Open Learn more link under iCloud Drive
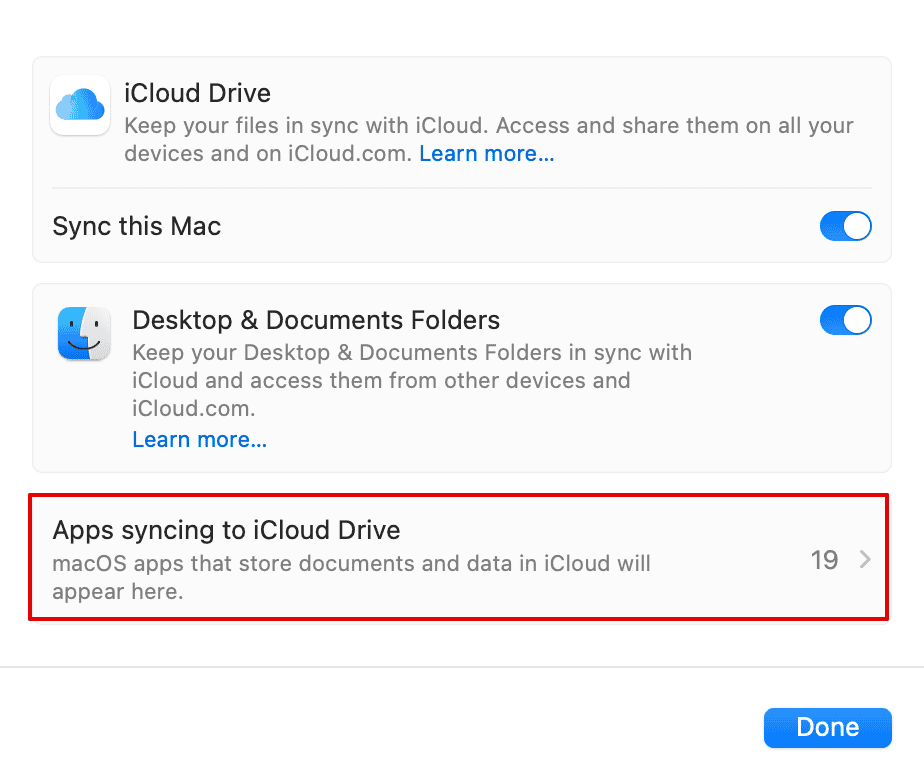 [x=486, y=154]
